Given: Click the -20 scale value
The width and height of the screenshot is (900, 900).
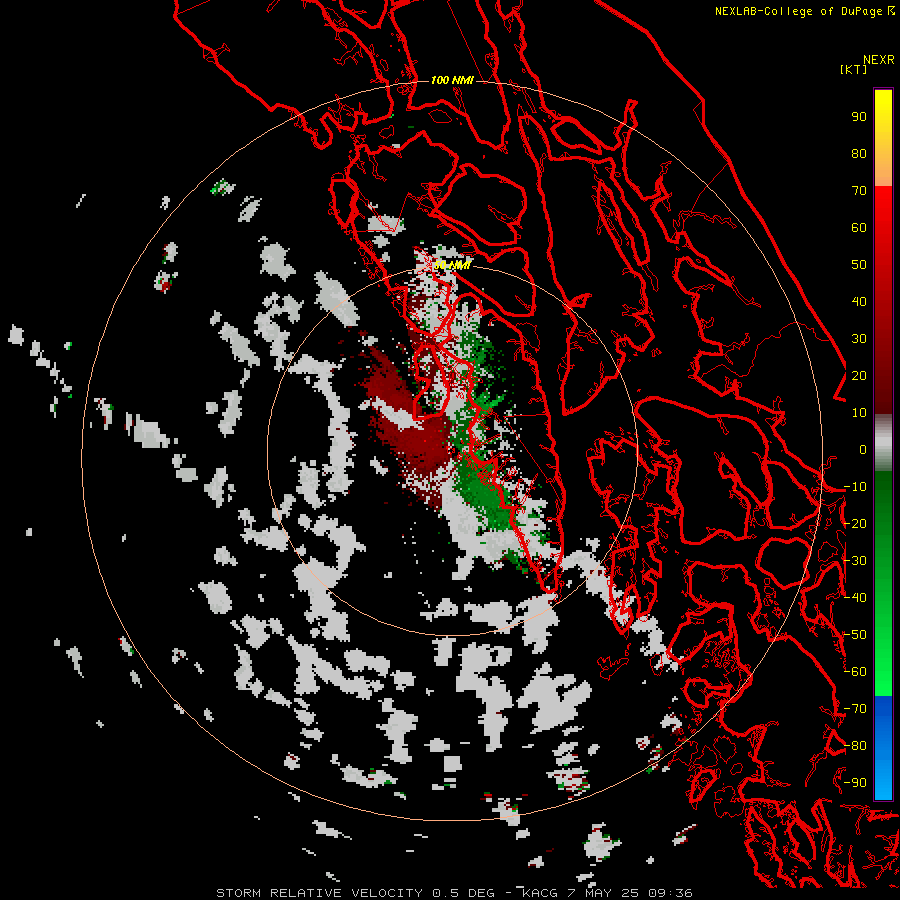Looking at the screenshot, I should pos(855,523).
